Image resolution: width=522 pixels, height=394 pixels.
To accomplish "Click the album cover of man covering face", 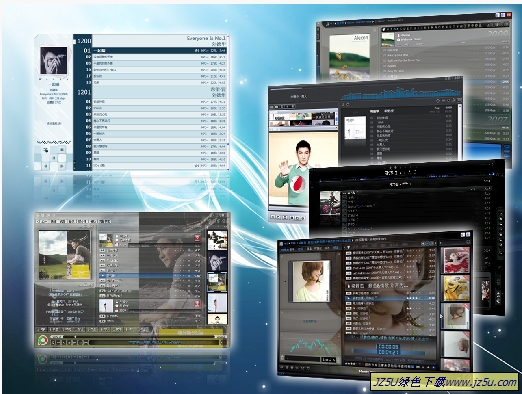I will point(54,60).
